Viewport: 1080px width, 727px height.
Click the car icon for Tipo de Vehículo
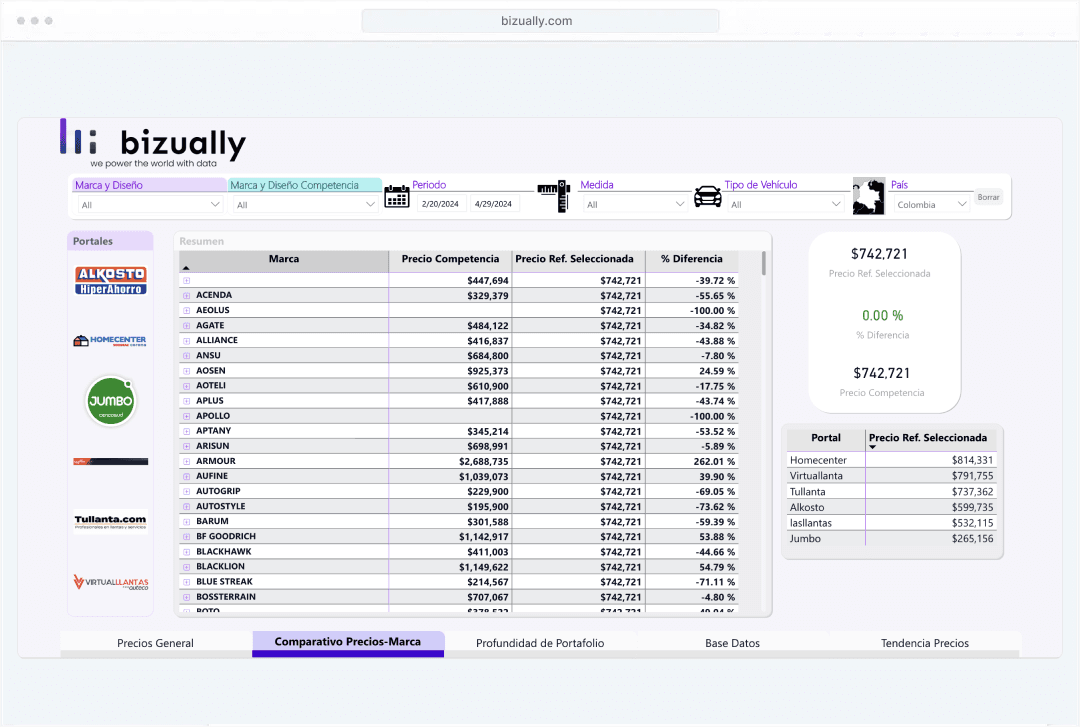point(708,196)
